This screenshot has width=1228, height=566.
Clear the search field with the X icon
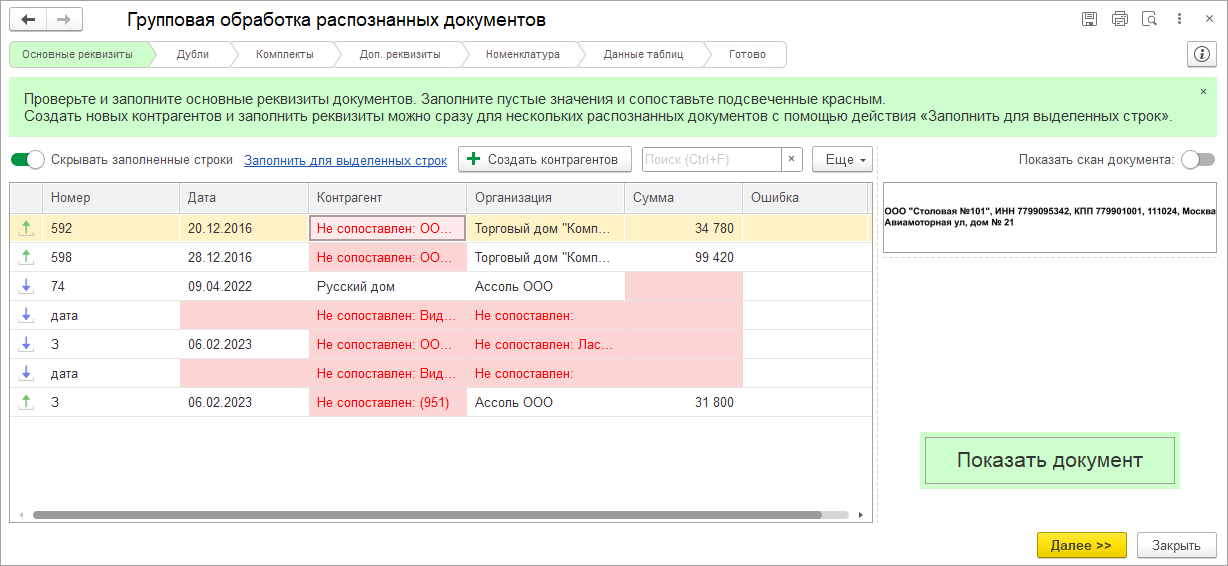(x=791, y=159)
